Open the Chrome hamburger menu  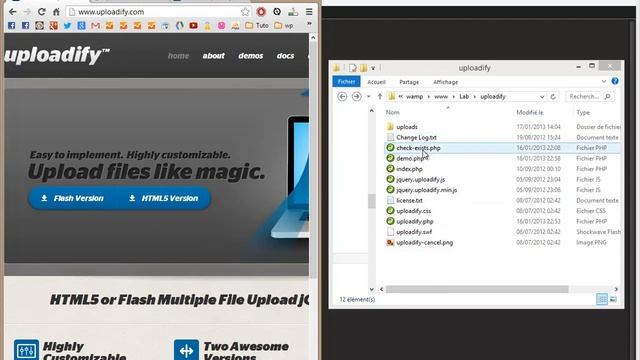tap(309, 12)
